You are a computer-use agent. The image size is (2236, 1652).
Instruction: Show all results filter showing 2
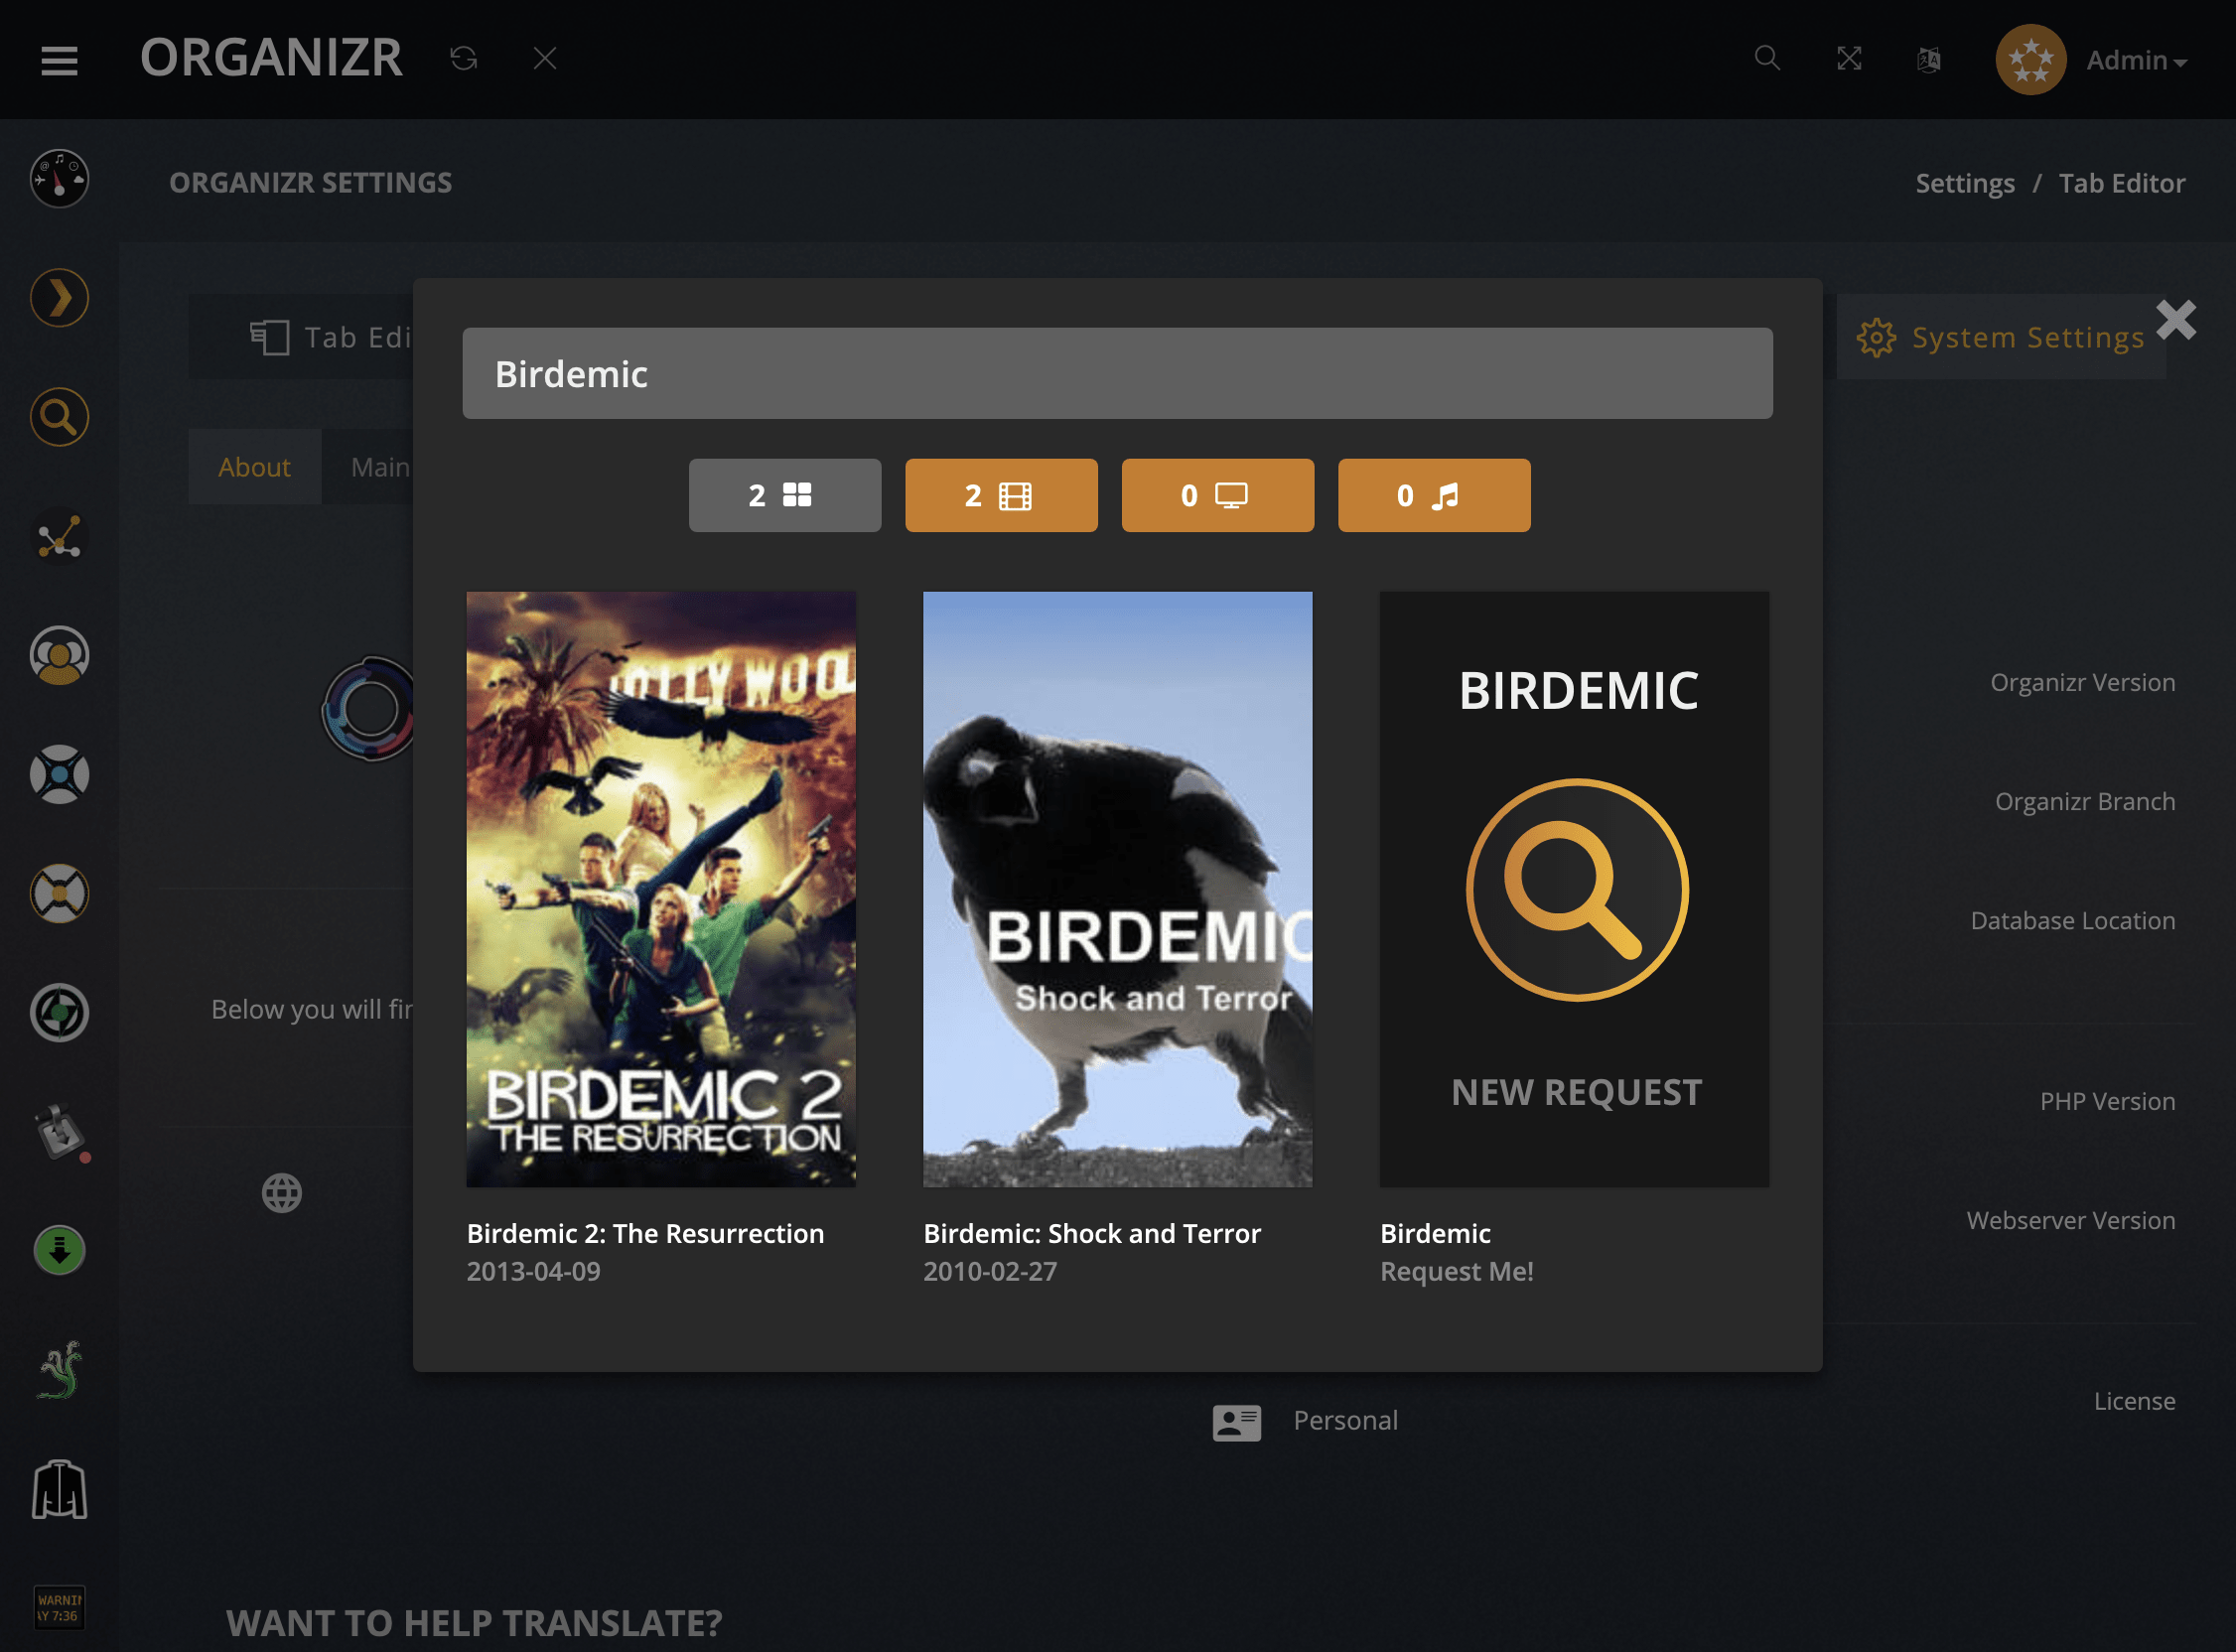point(784,495)
